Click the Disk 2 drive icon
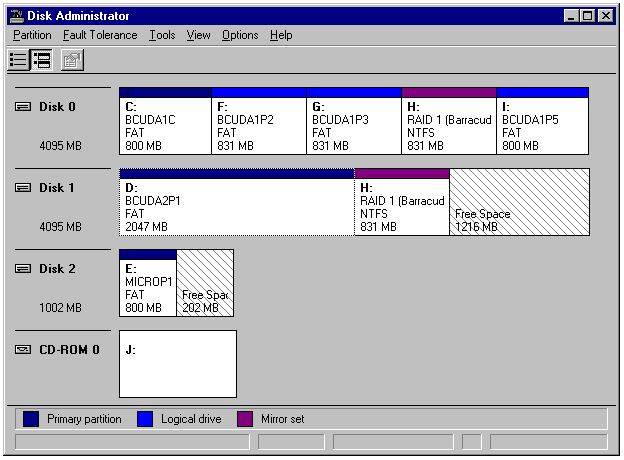This screenshot has width=624, height=460. pos(23,269)
